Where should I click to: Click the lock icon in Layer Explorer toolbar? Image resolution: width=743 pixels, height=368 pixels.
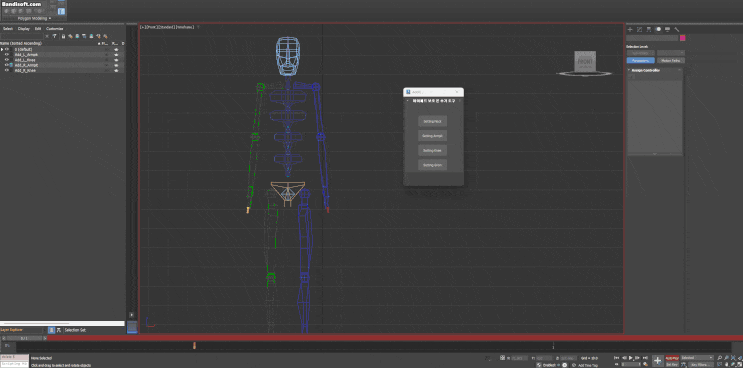coord(63,36)
